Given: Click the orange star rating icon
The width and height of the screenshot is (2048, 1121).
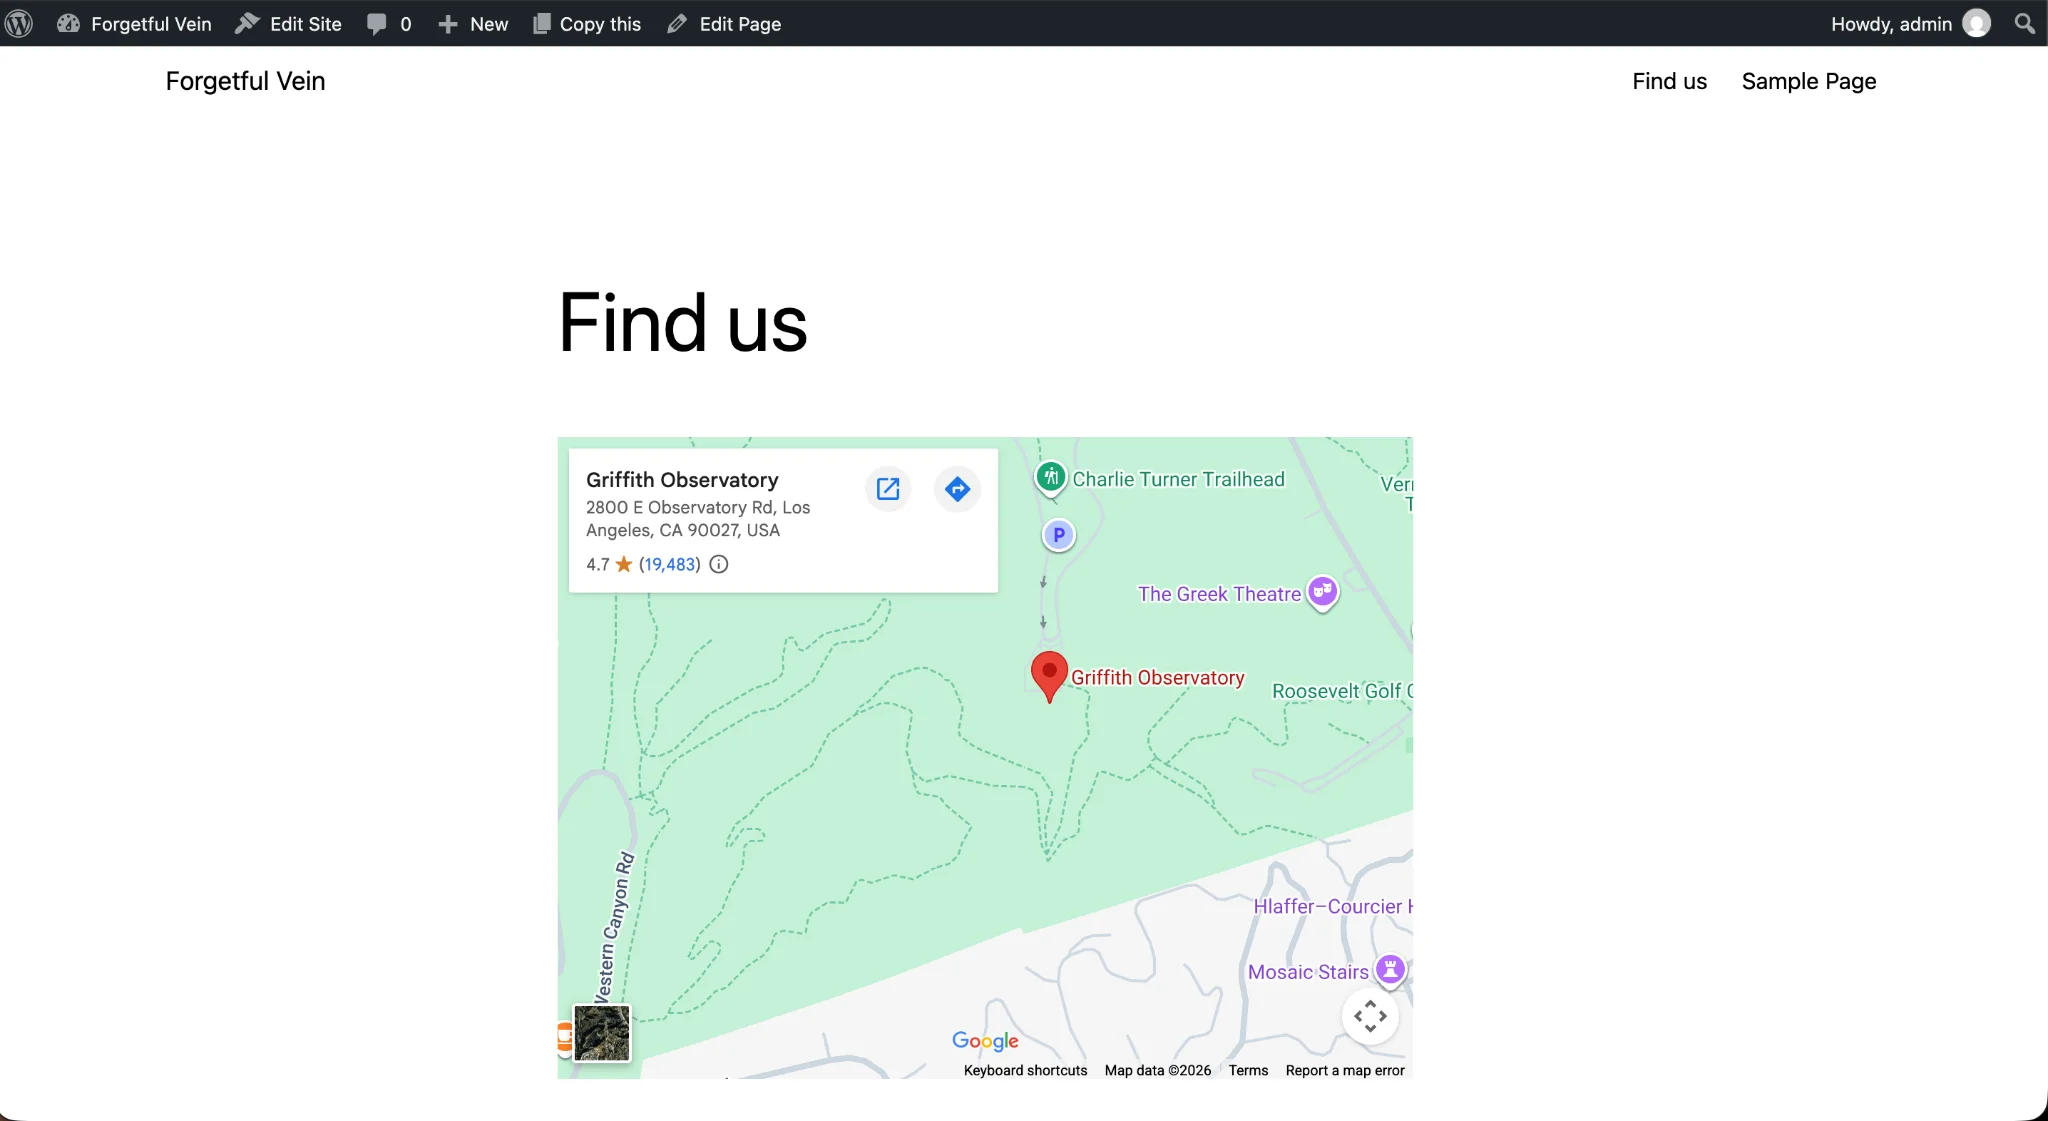Looking at the screenshot, I should pos(624,564).
